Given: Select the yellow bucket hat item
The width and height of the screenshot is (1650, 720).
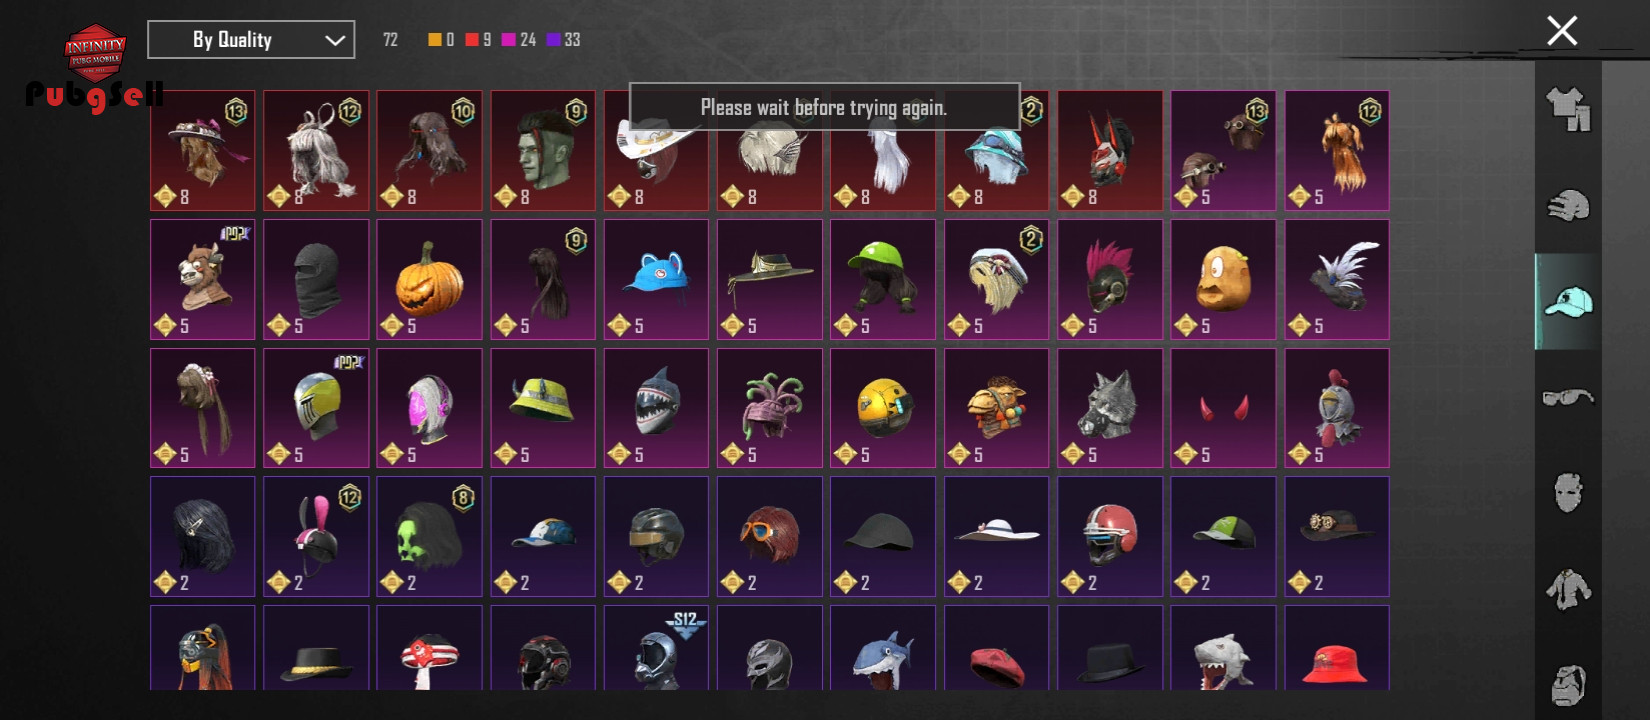Looking at the screenshot, I should (x=543, y=408).
